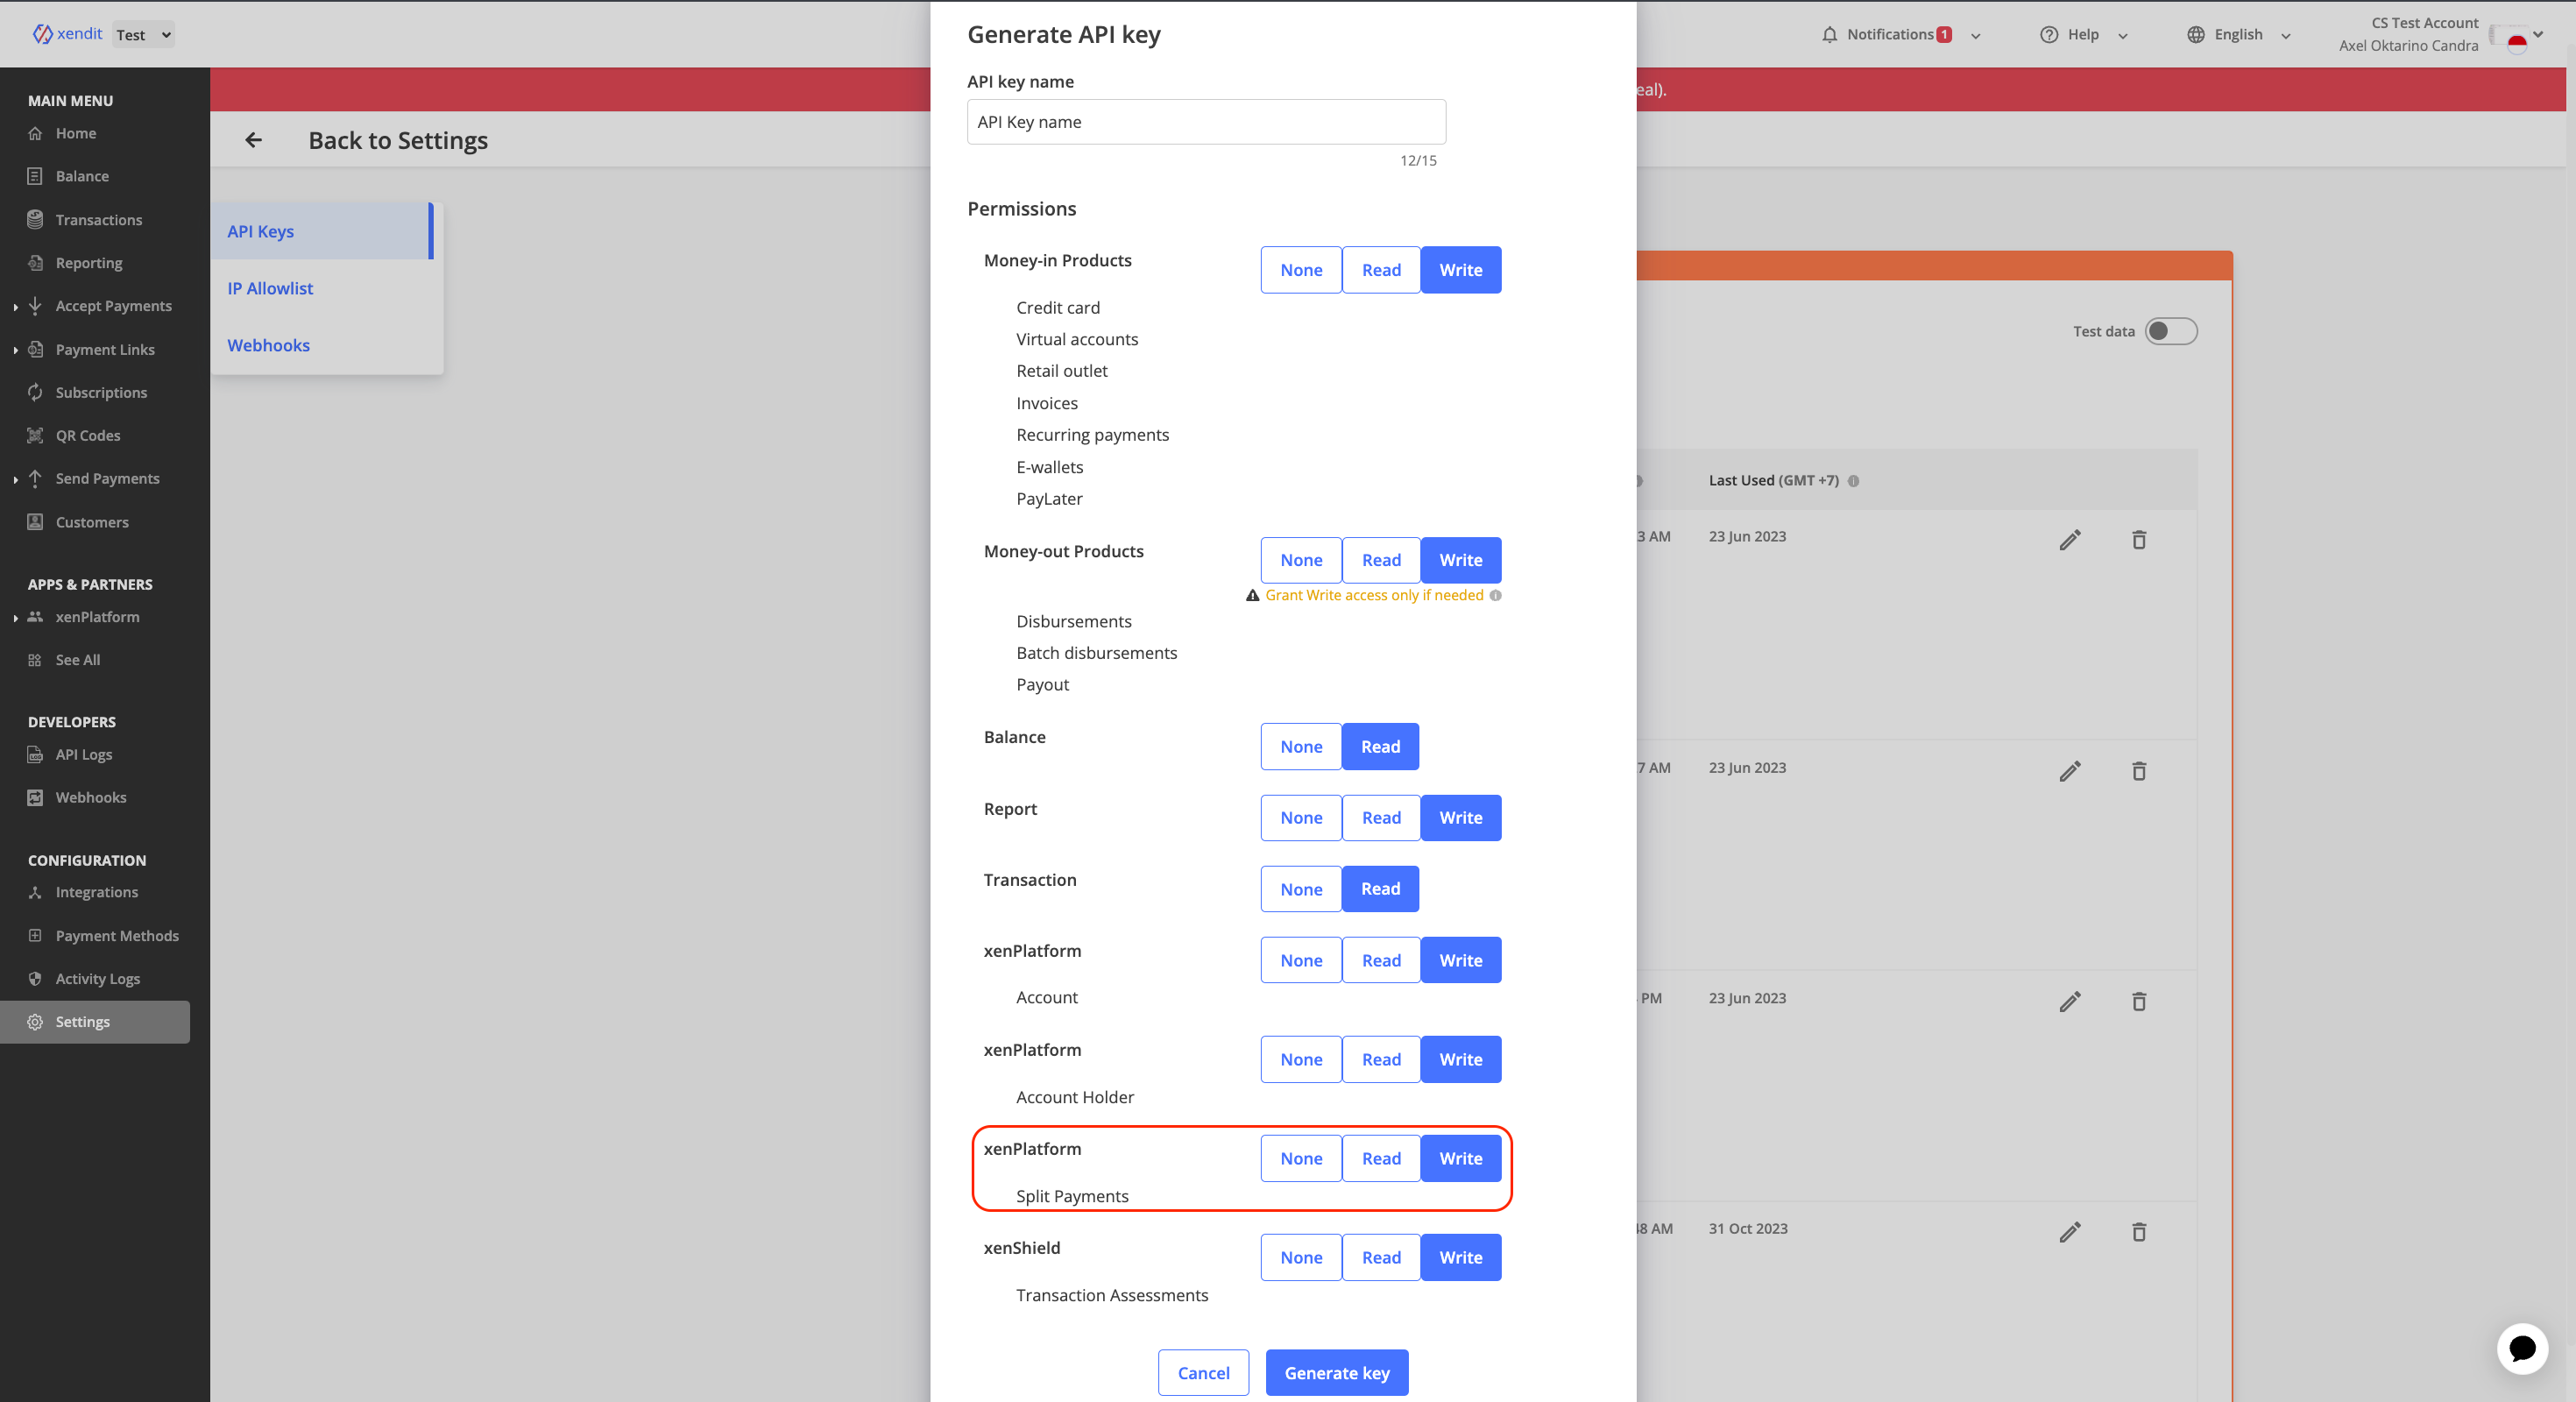Set Money-out Products permission to Write
The width and height of the screenshot is (2576, 1402).
(1461, 560)
